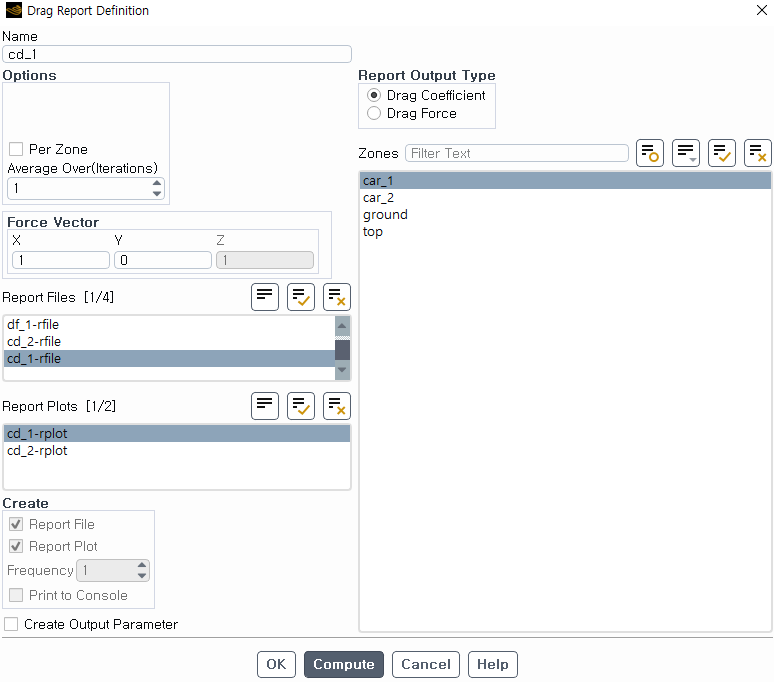Select all Report Files icon
The width and height of the screenshot is (774, 682).
301,297
